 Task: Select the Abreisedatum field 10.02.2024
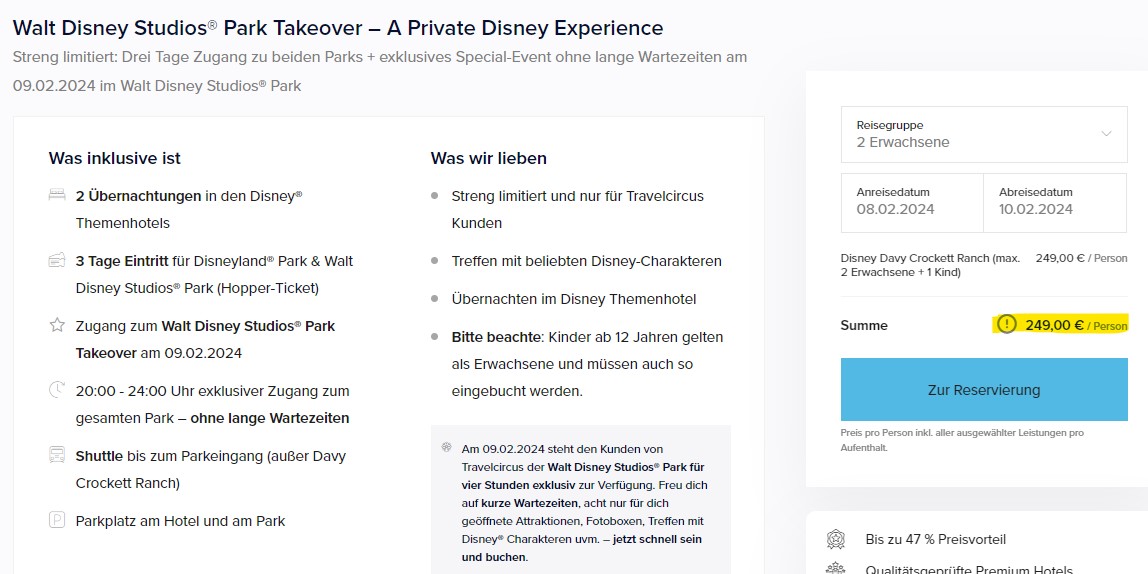pyautogui.click(x=1055, y=201)
